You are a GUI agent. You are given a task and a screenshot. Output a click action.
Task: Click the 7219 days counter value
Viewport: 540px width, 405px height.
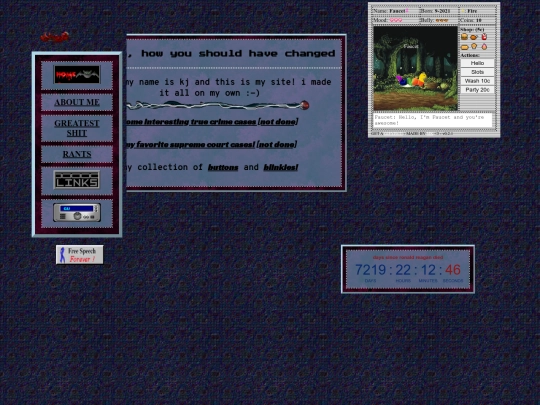[x=371, y=270]
